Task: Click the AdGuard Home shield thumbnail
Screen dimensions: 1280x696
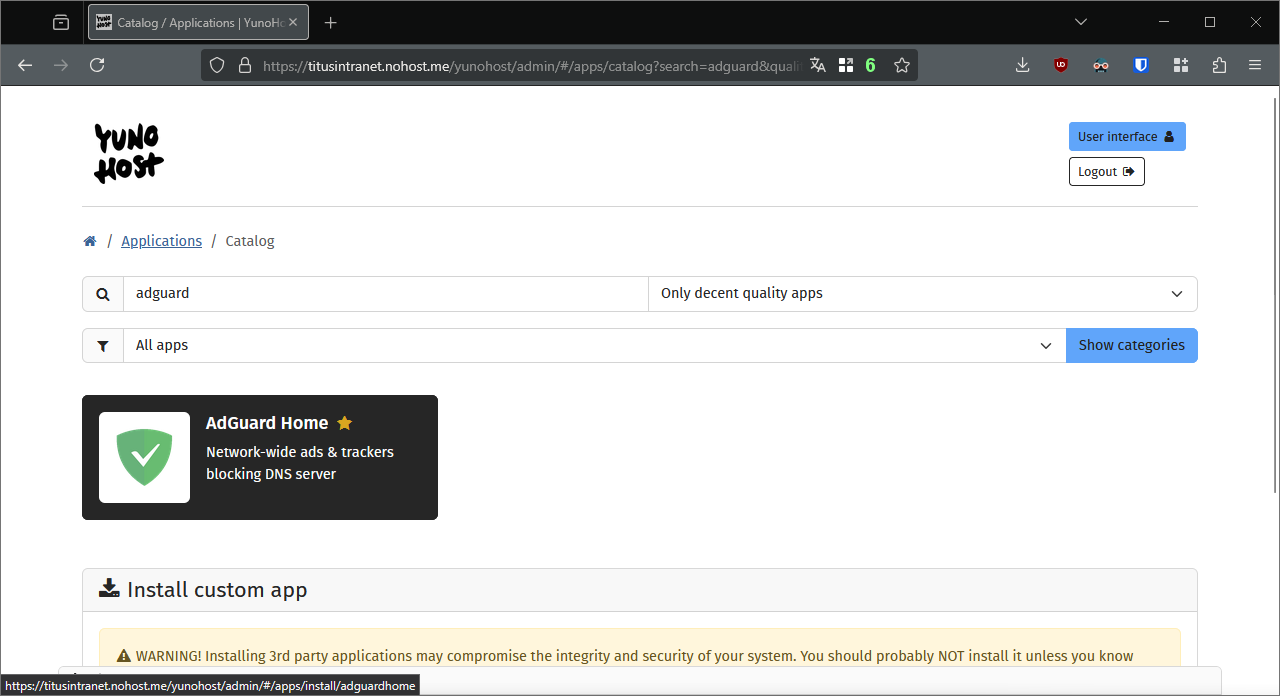Action: [x=144, y=457]
